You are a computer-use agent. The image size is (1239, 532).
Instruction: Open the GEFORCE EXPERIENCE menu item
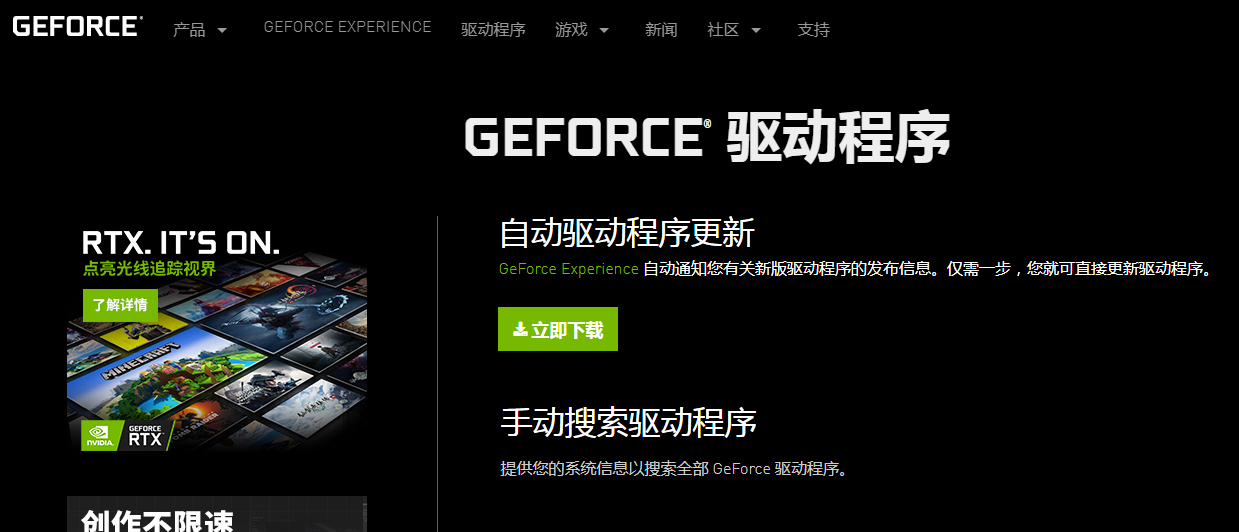pos(347,27)
